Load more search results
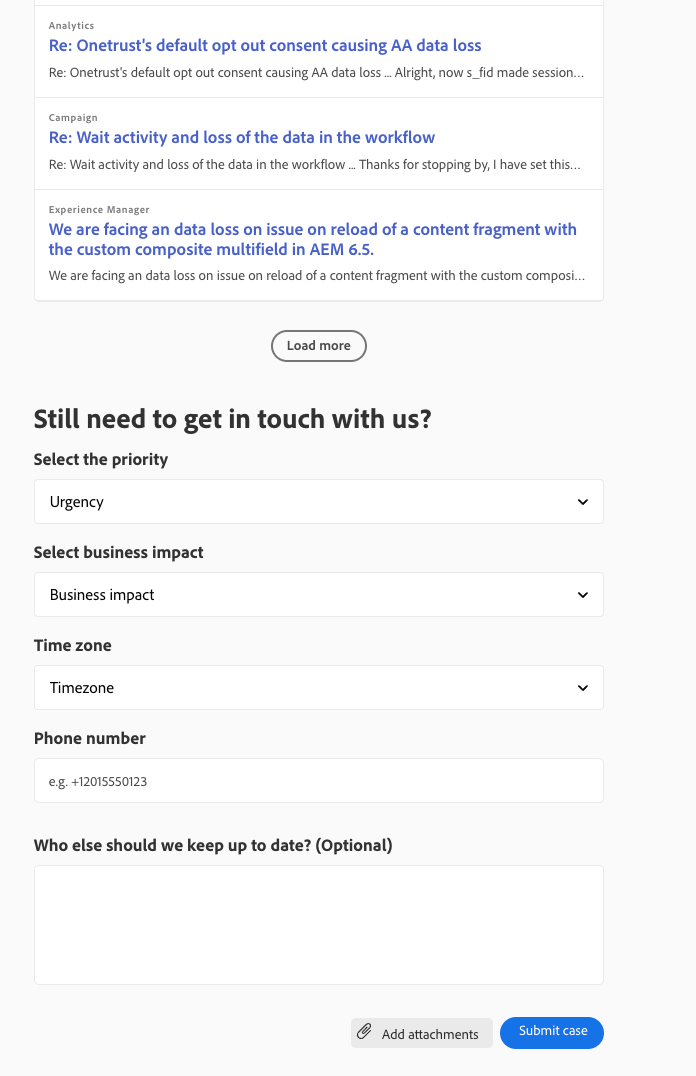Image resolution: width=696 pixels, height=1076 pixels. pyautogui.click(x=318, y=346)
